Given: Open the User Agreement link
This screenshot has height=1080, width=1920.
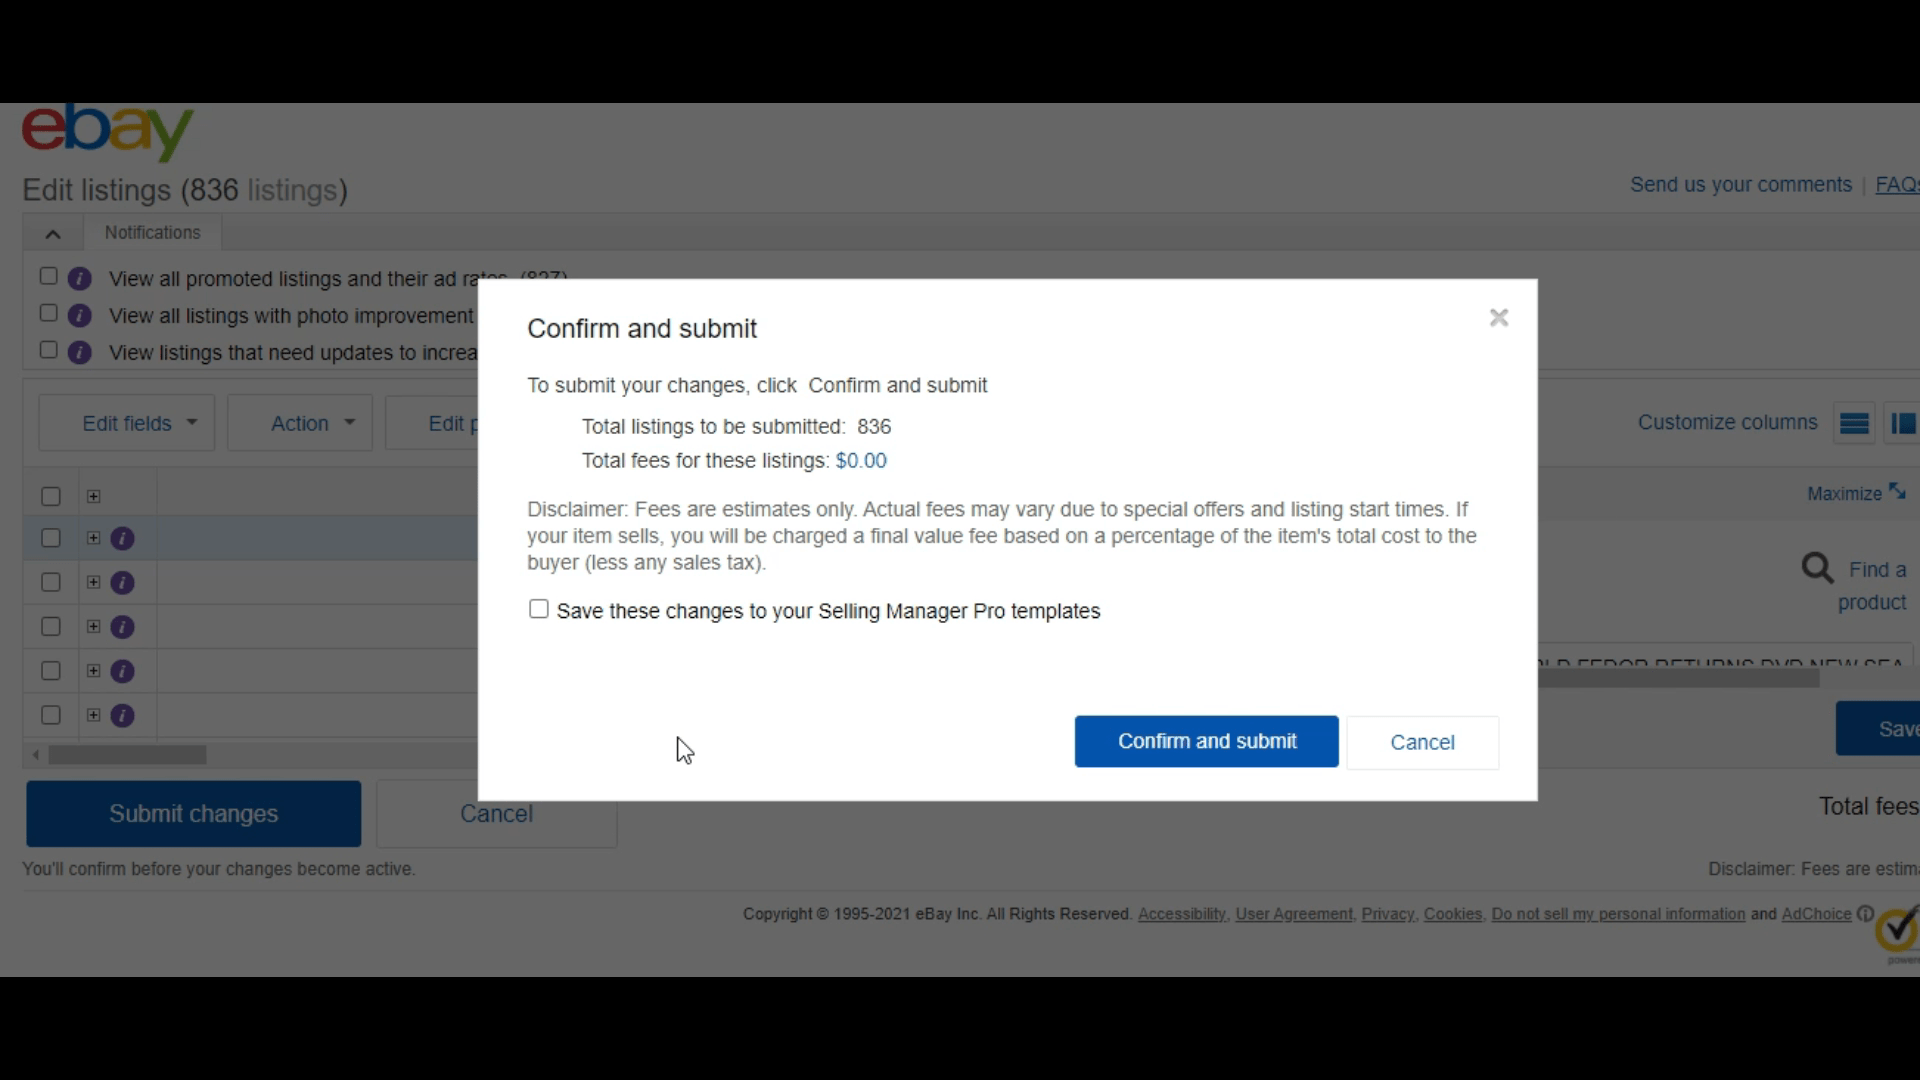Looking at the screenshot, I should coord(1292,914).
